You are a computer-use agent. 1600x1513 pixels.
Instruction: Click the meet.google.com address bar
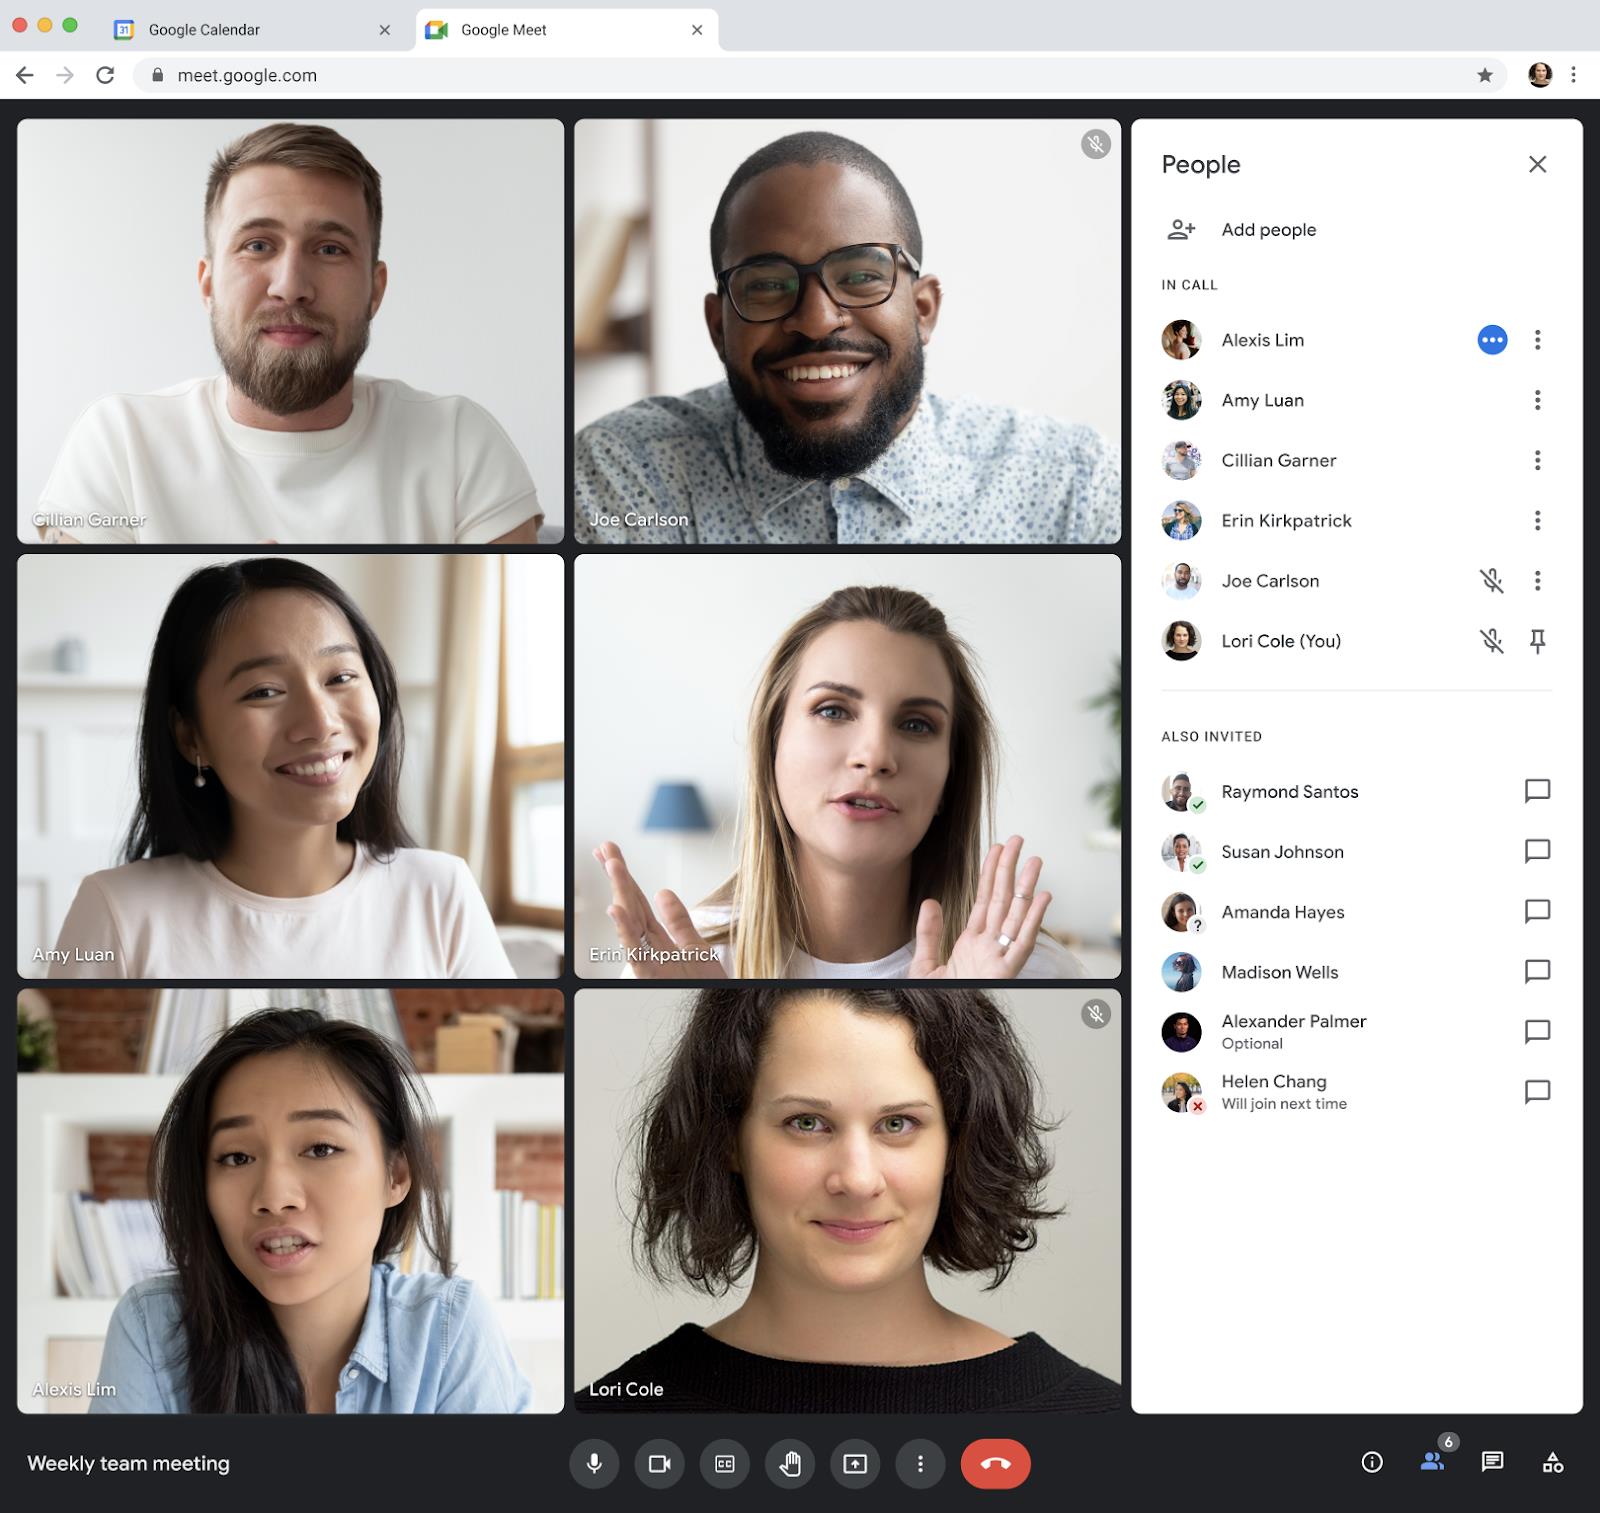(x=248, y=75)
